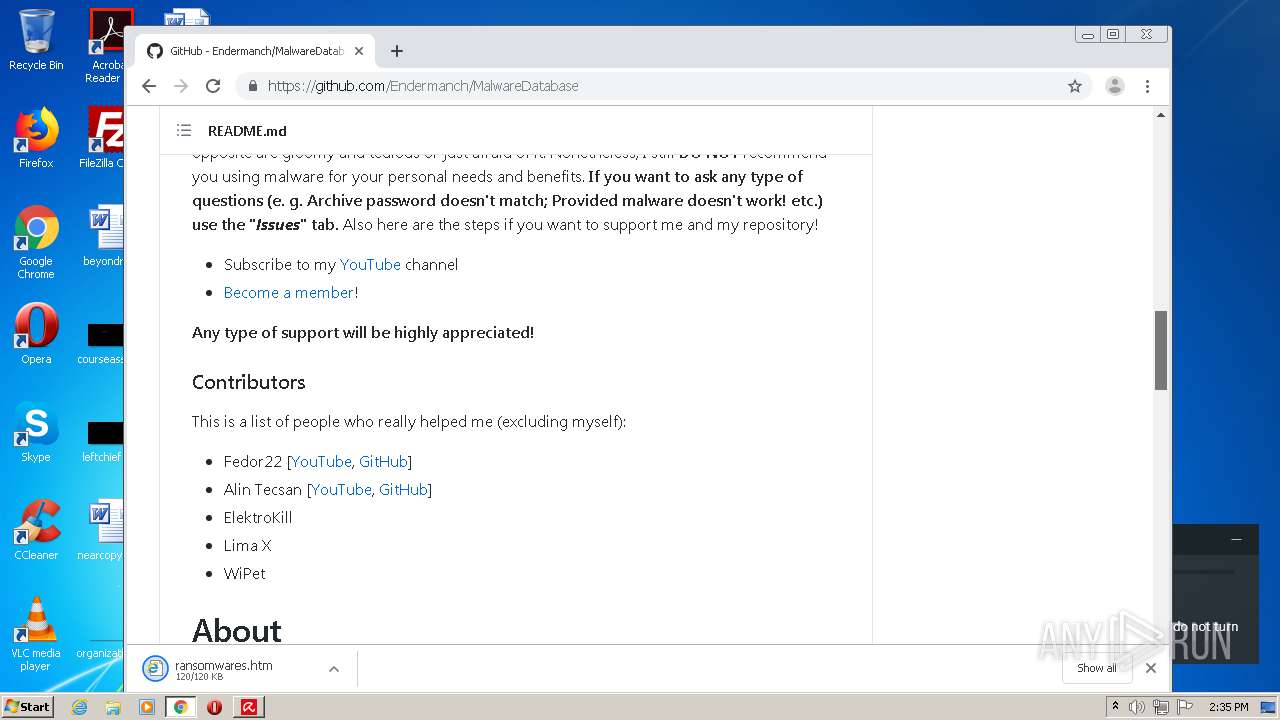The width and height of the screenshot is (1280, 720).
Task: Open the YouTube channel link
Action: (370, 264)
